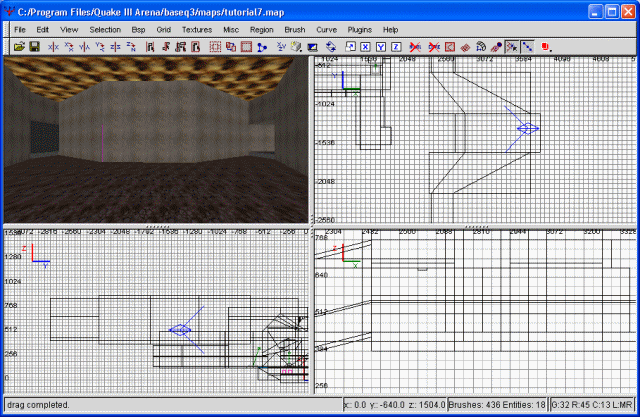Open the Misc menu
The image size is (640, 417).
231,30
